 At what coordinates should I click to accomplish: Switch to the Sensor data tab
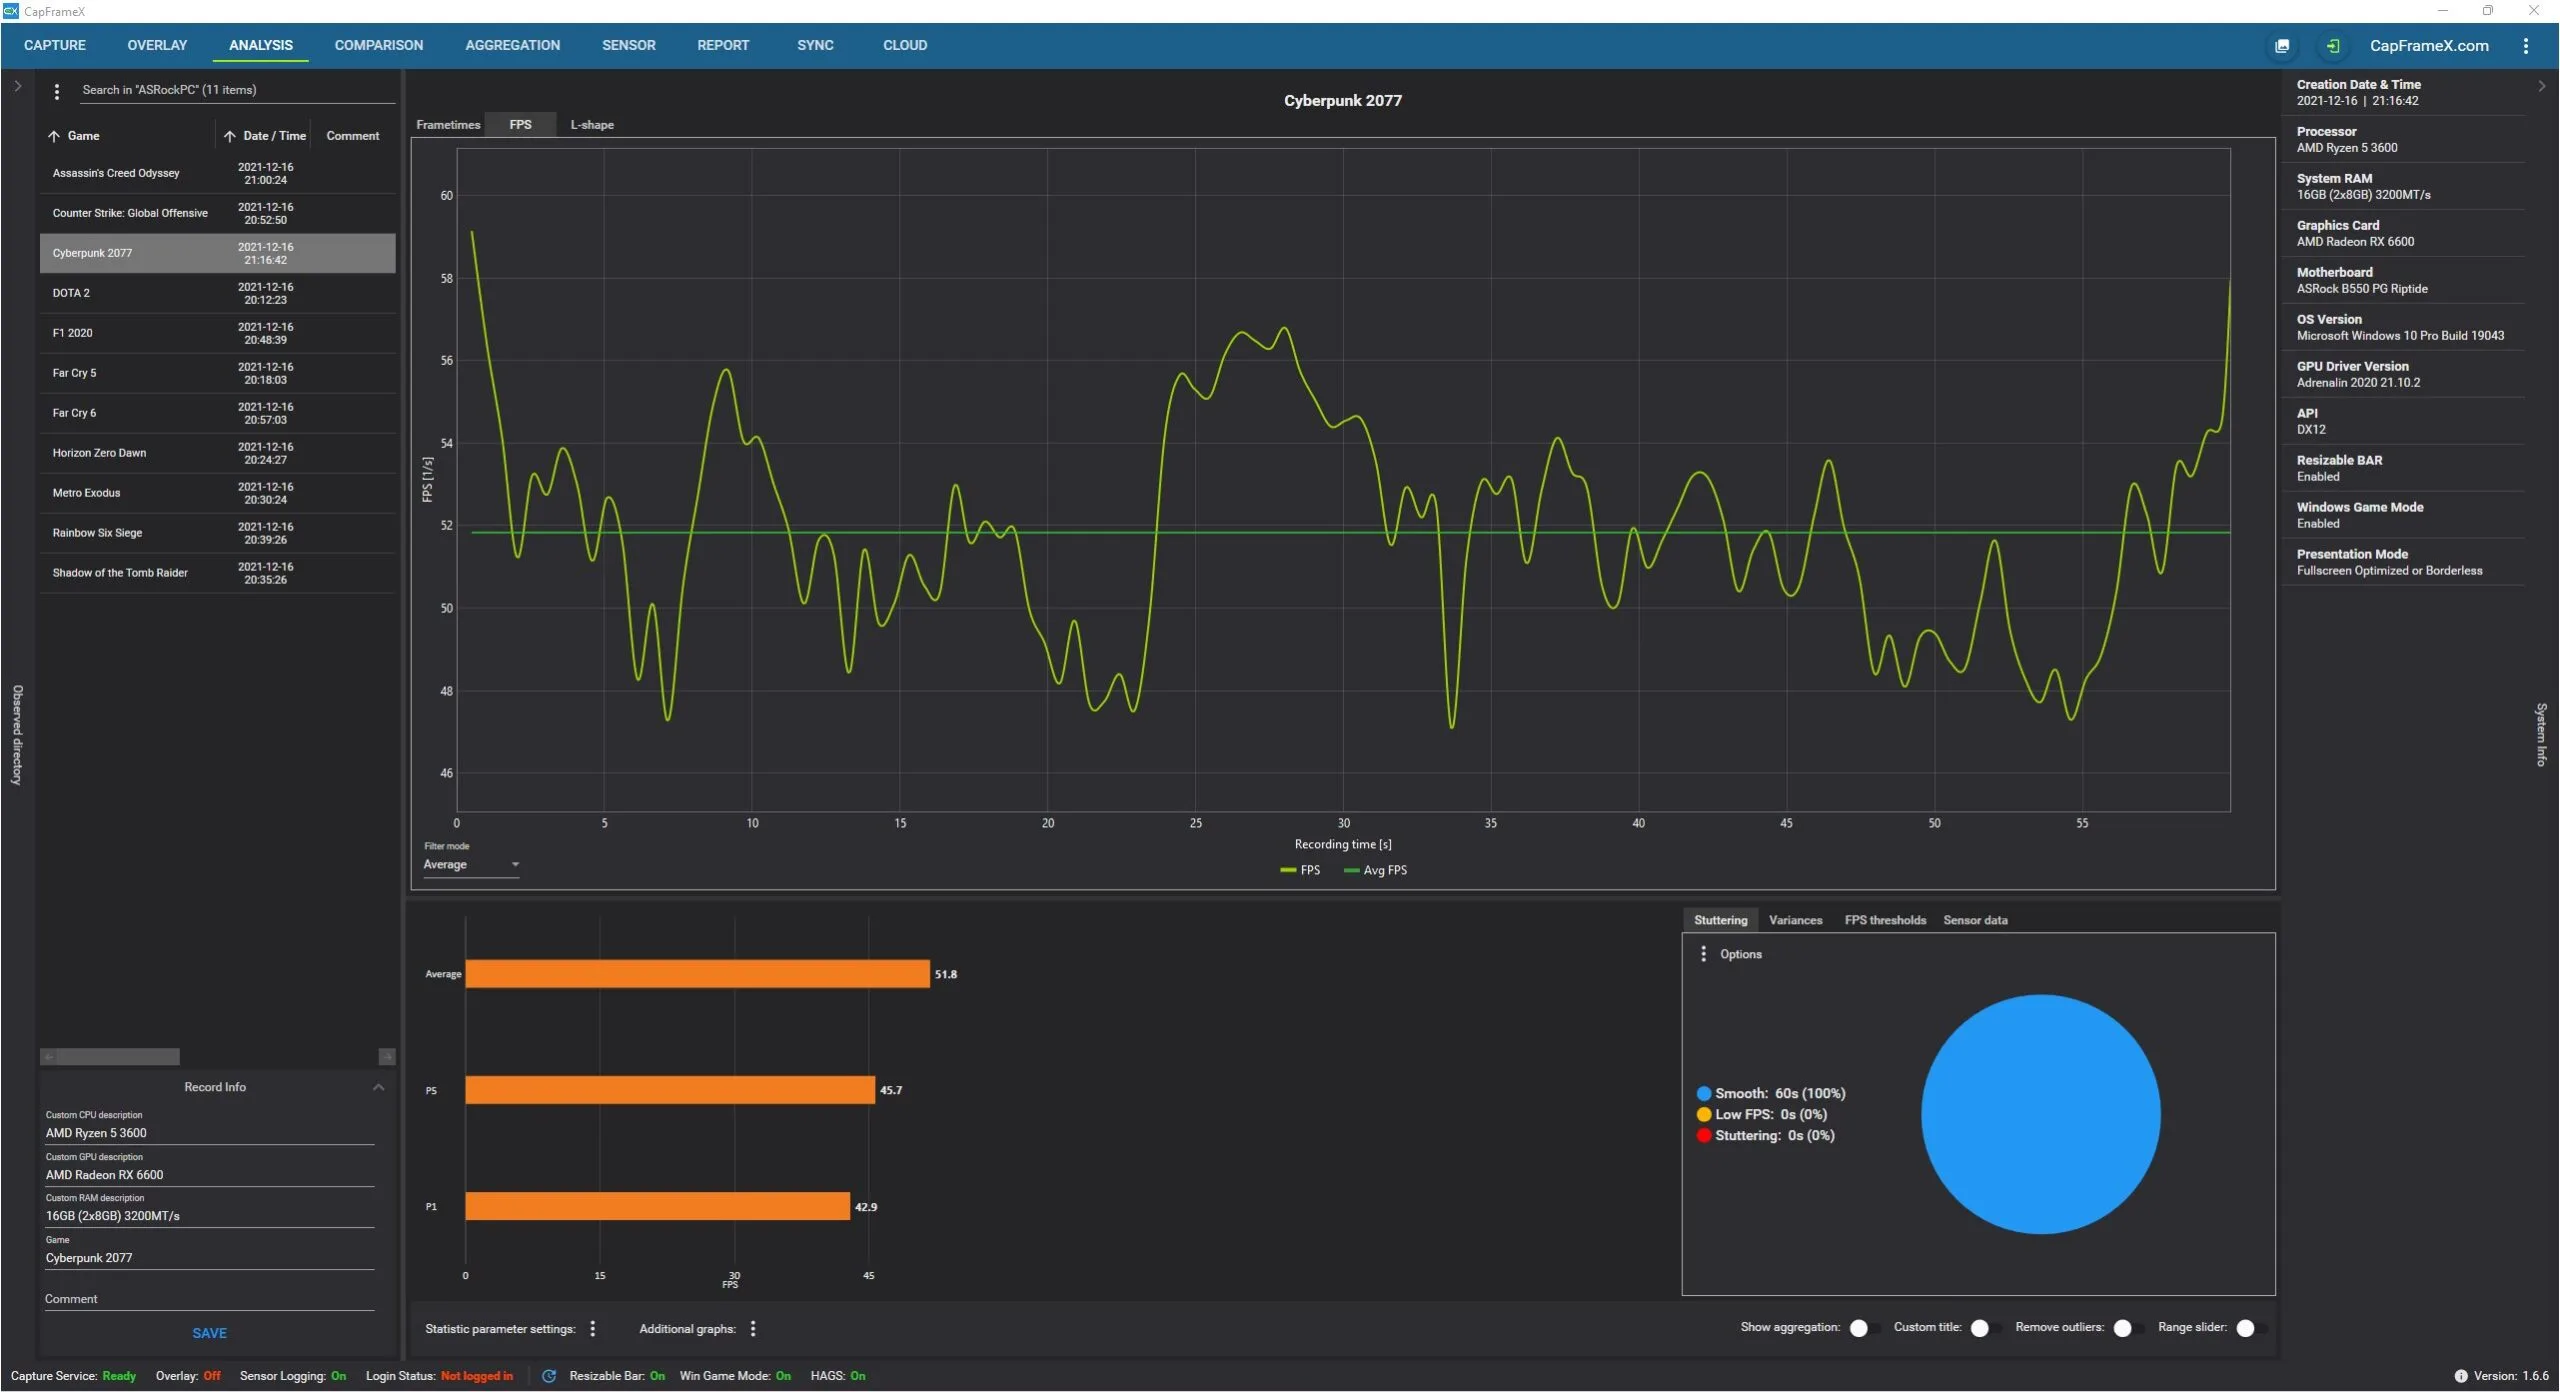tap(1975, 920)
